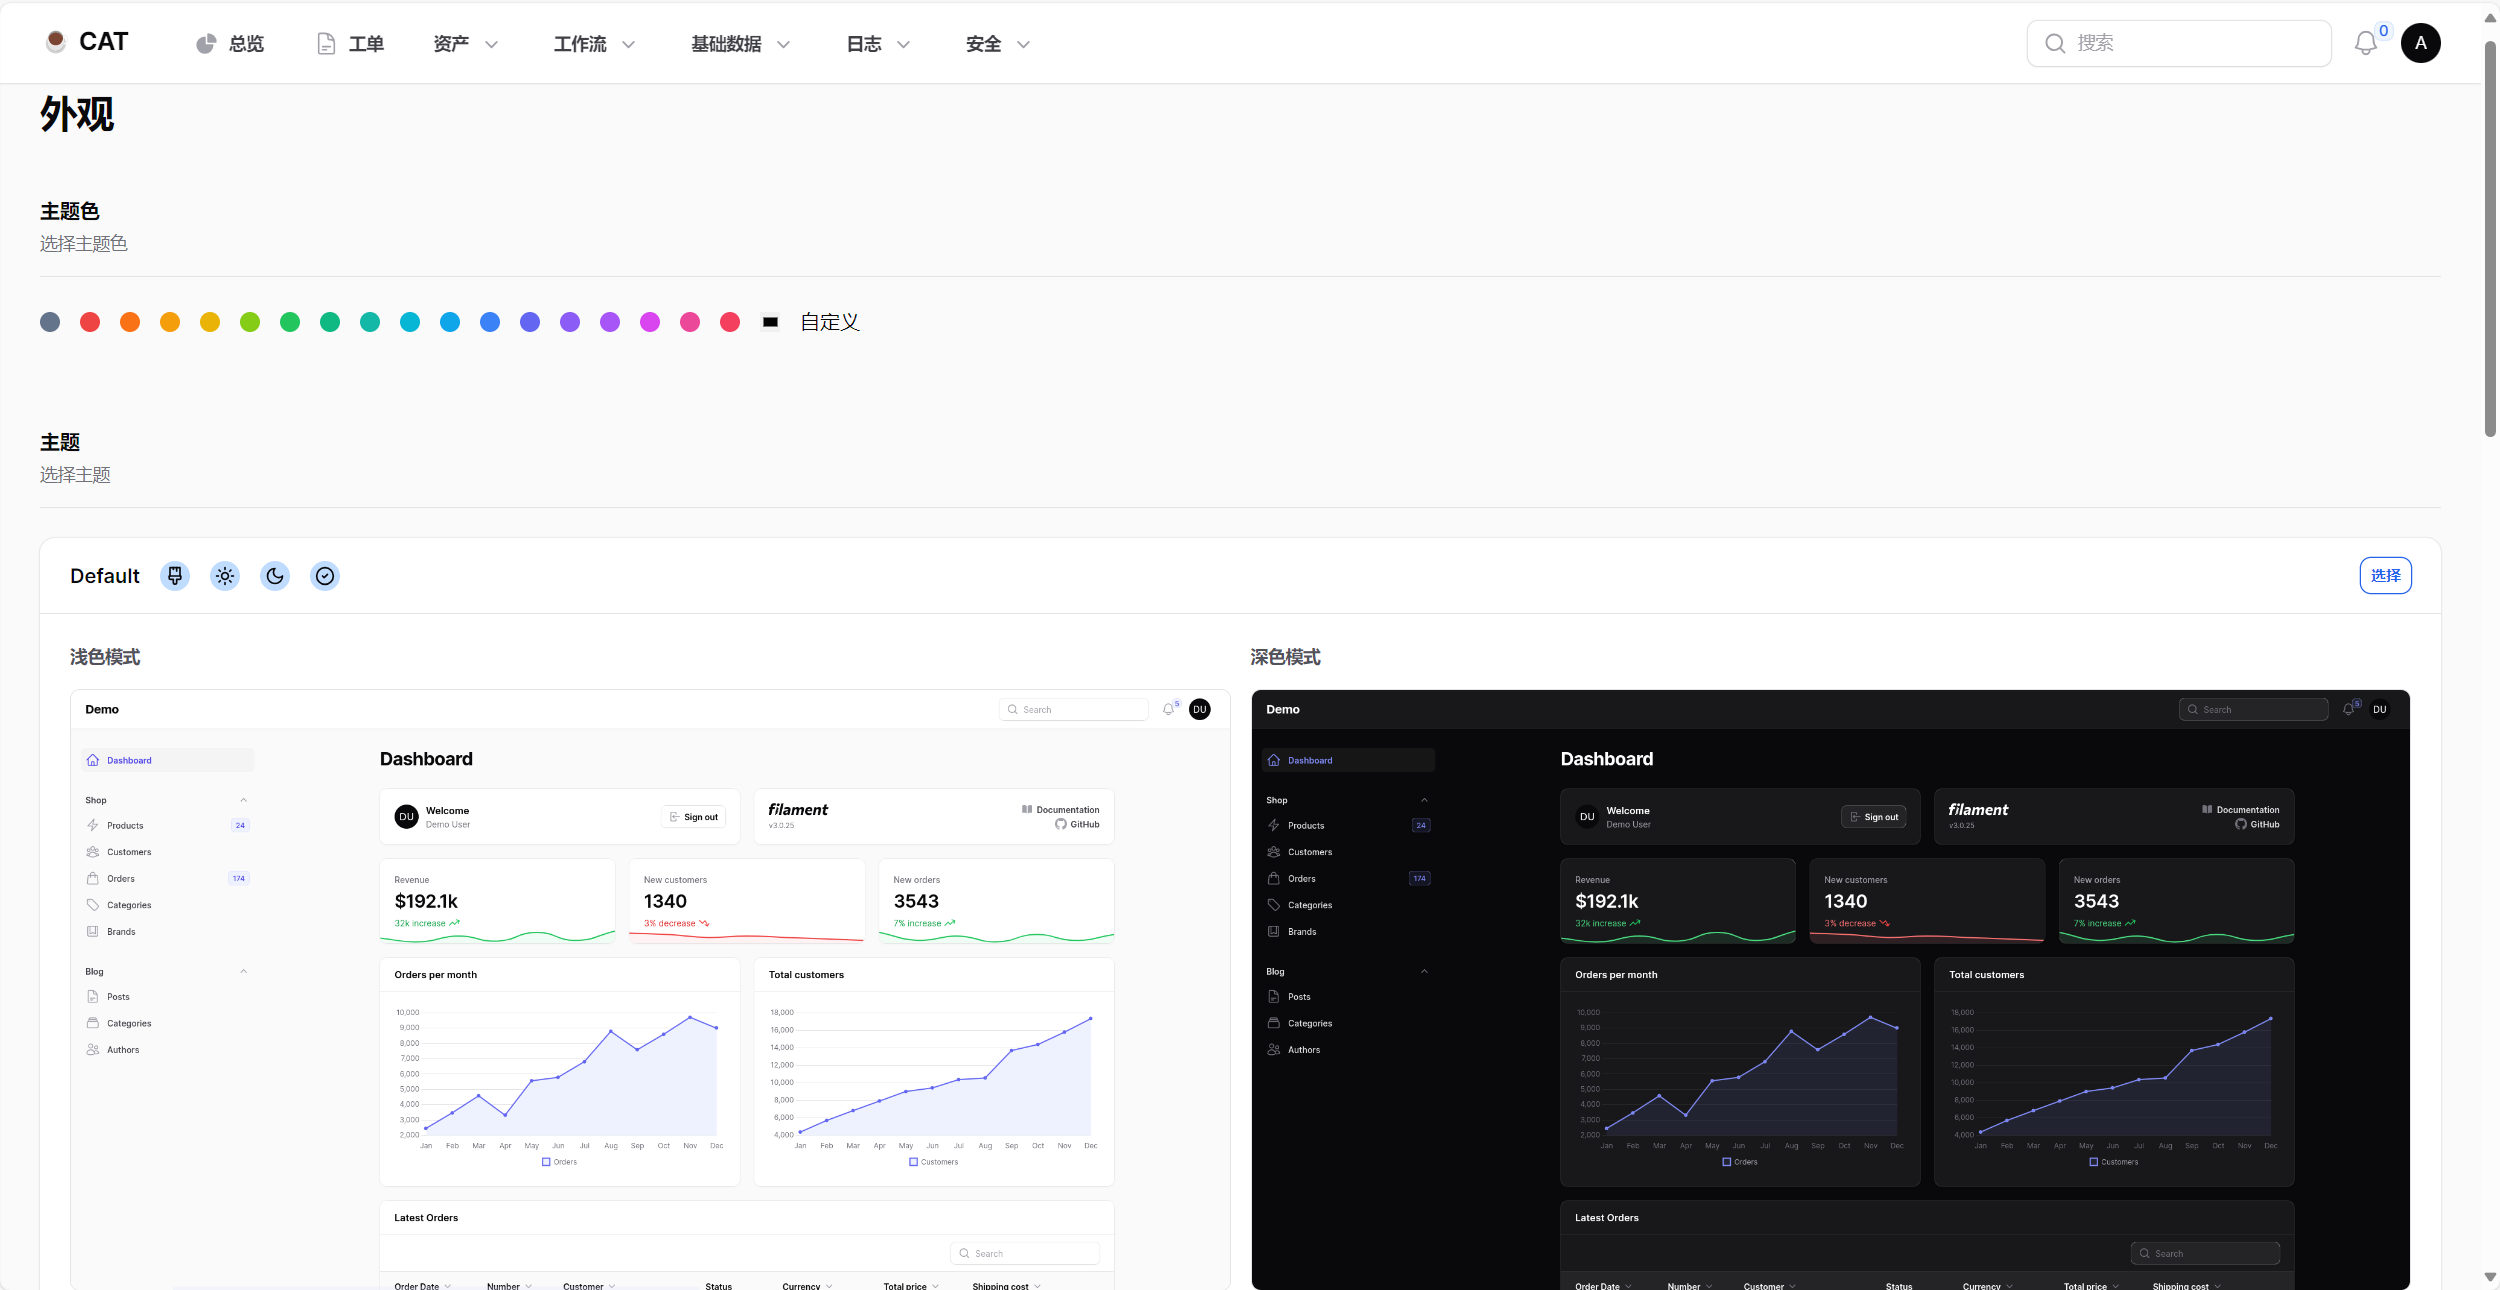Expand the 基础数据 dropdown menu
This screenshot has width=2500, height=1290.
(x=740, y=44)
